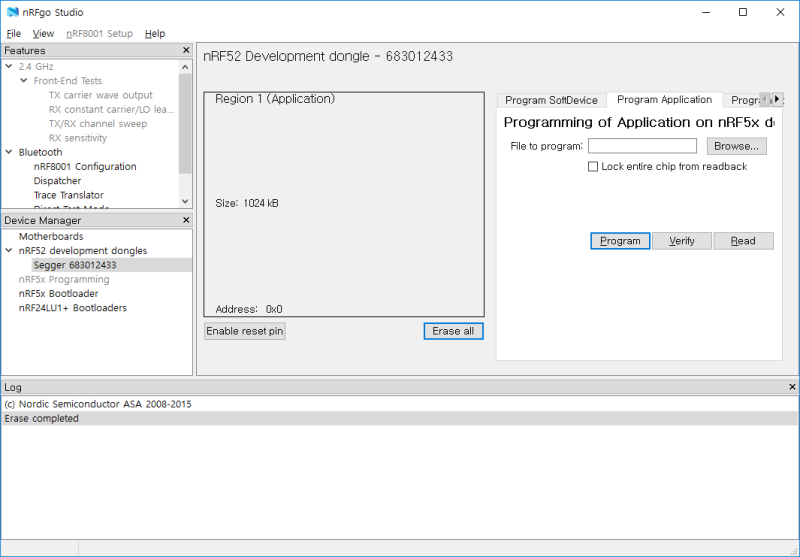
Task: Click the Features panel scrollbar thumb
Action: coord(185,123)
